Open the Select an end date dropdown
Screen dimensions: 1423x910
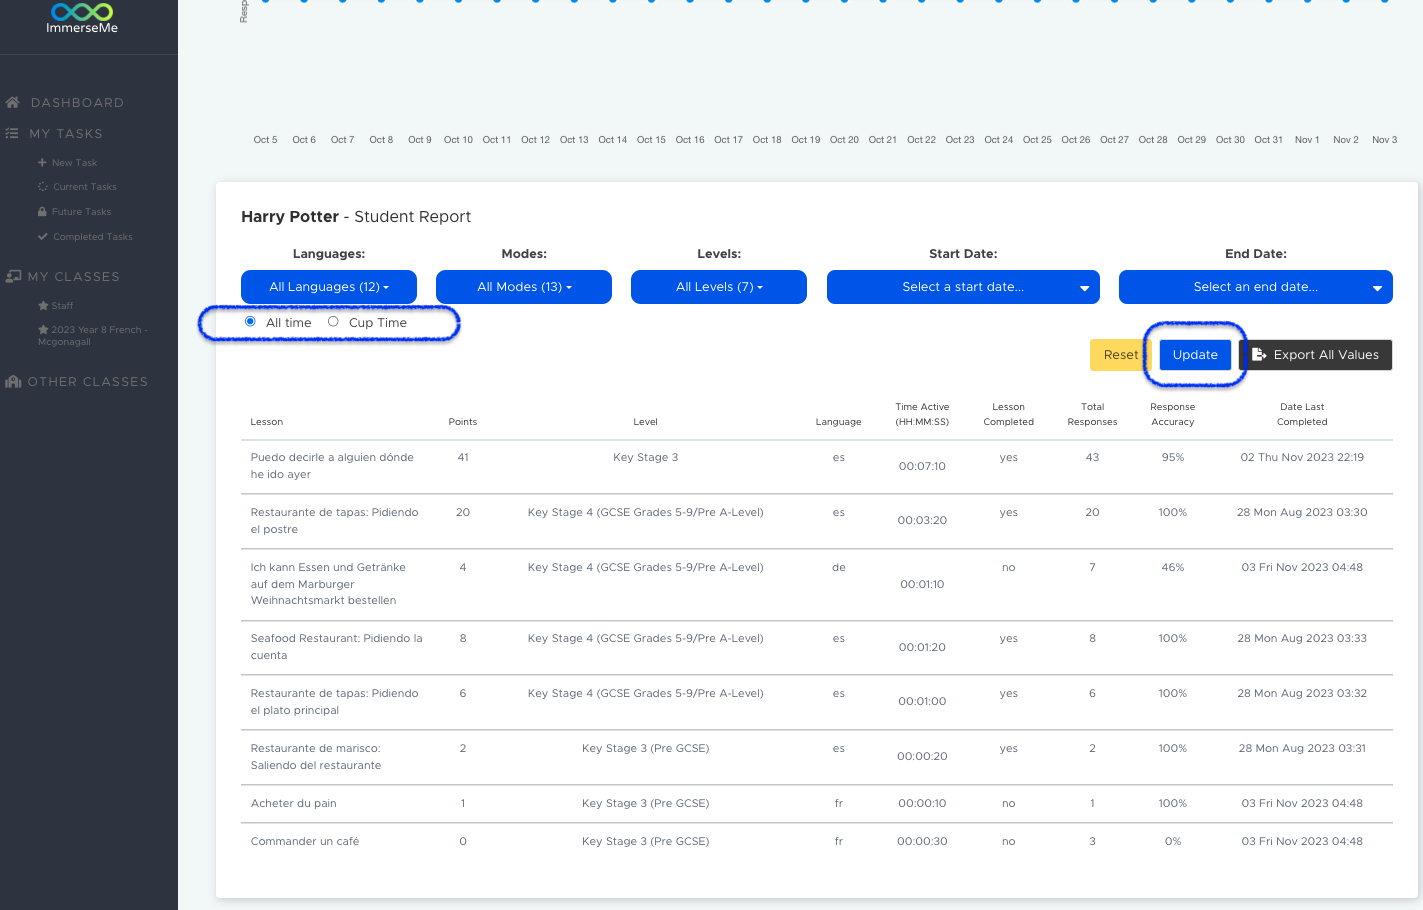1256,287
